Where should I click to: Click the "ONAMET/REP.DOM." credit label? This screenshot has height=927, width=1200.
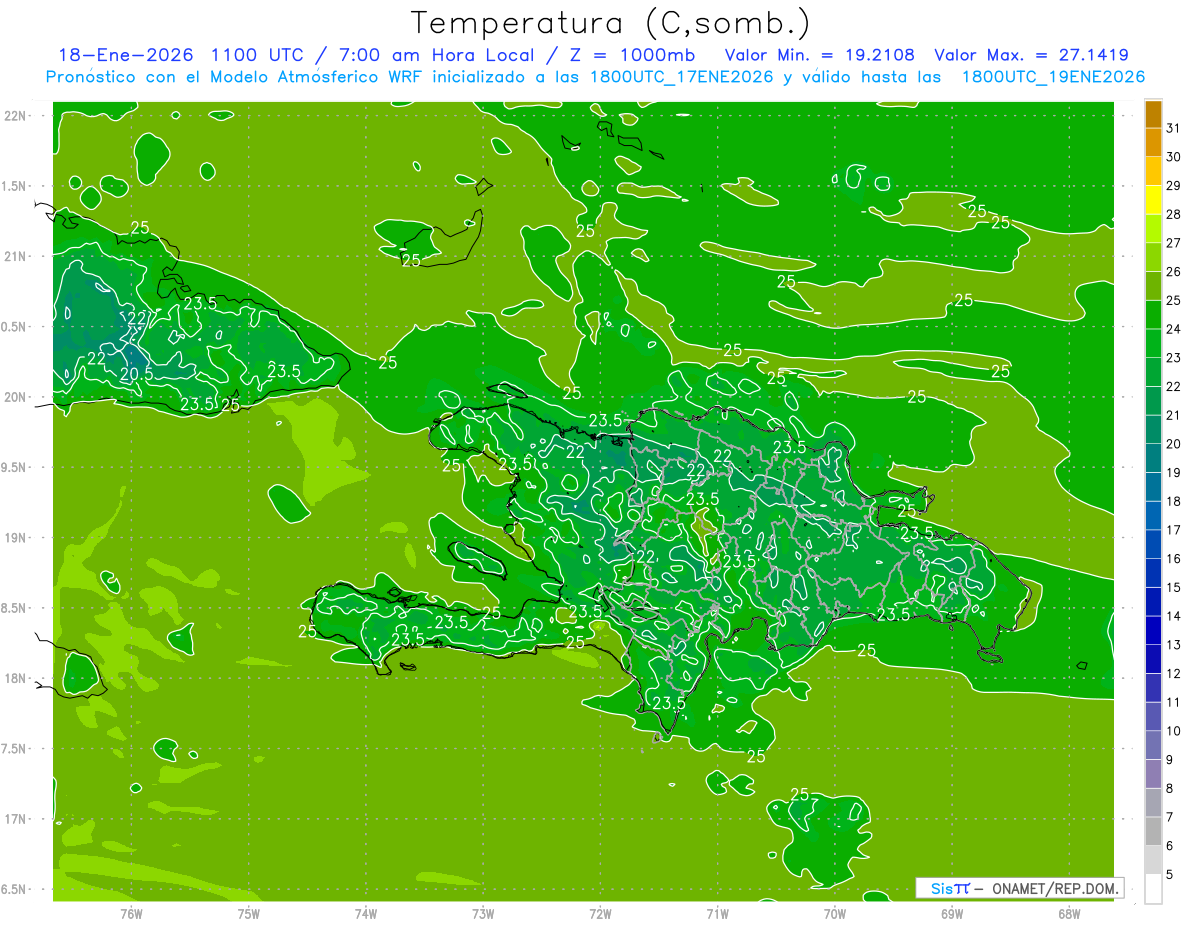(x=1057, y=888)
